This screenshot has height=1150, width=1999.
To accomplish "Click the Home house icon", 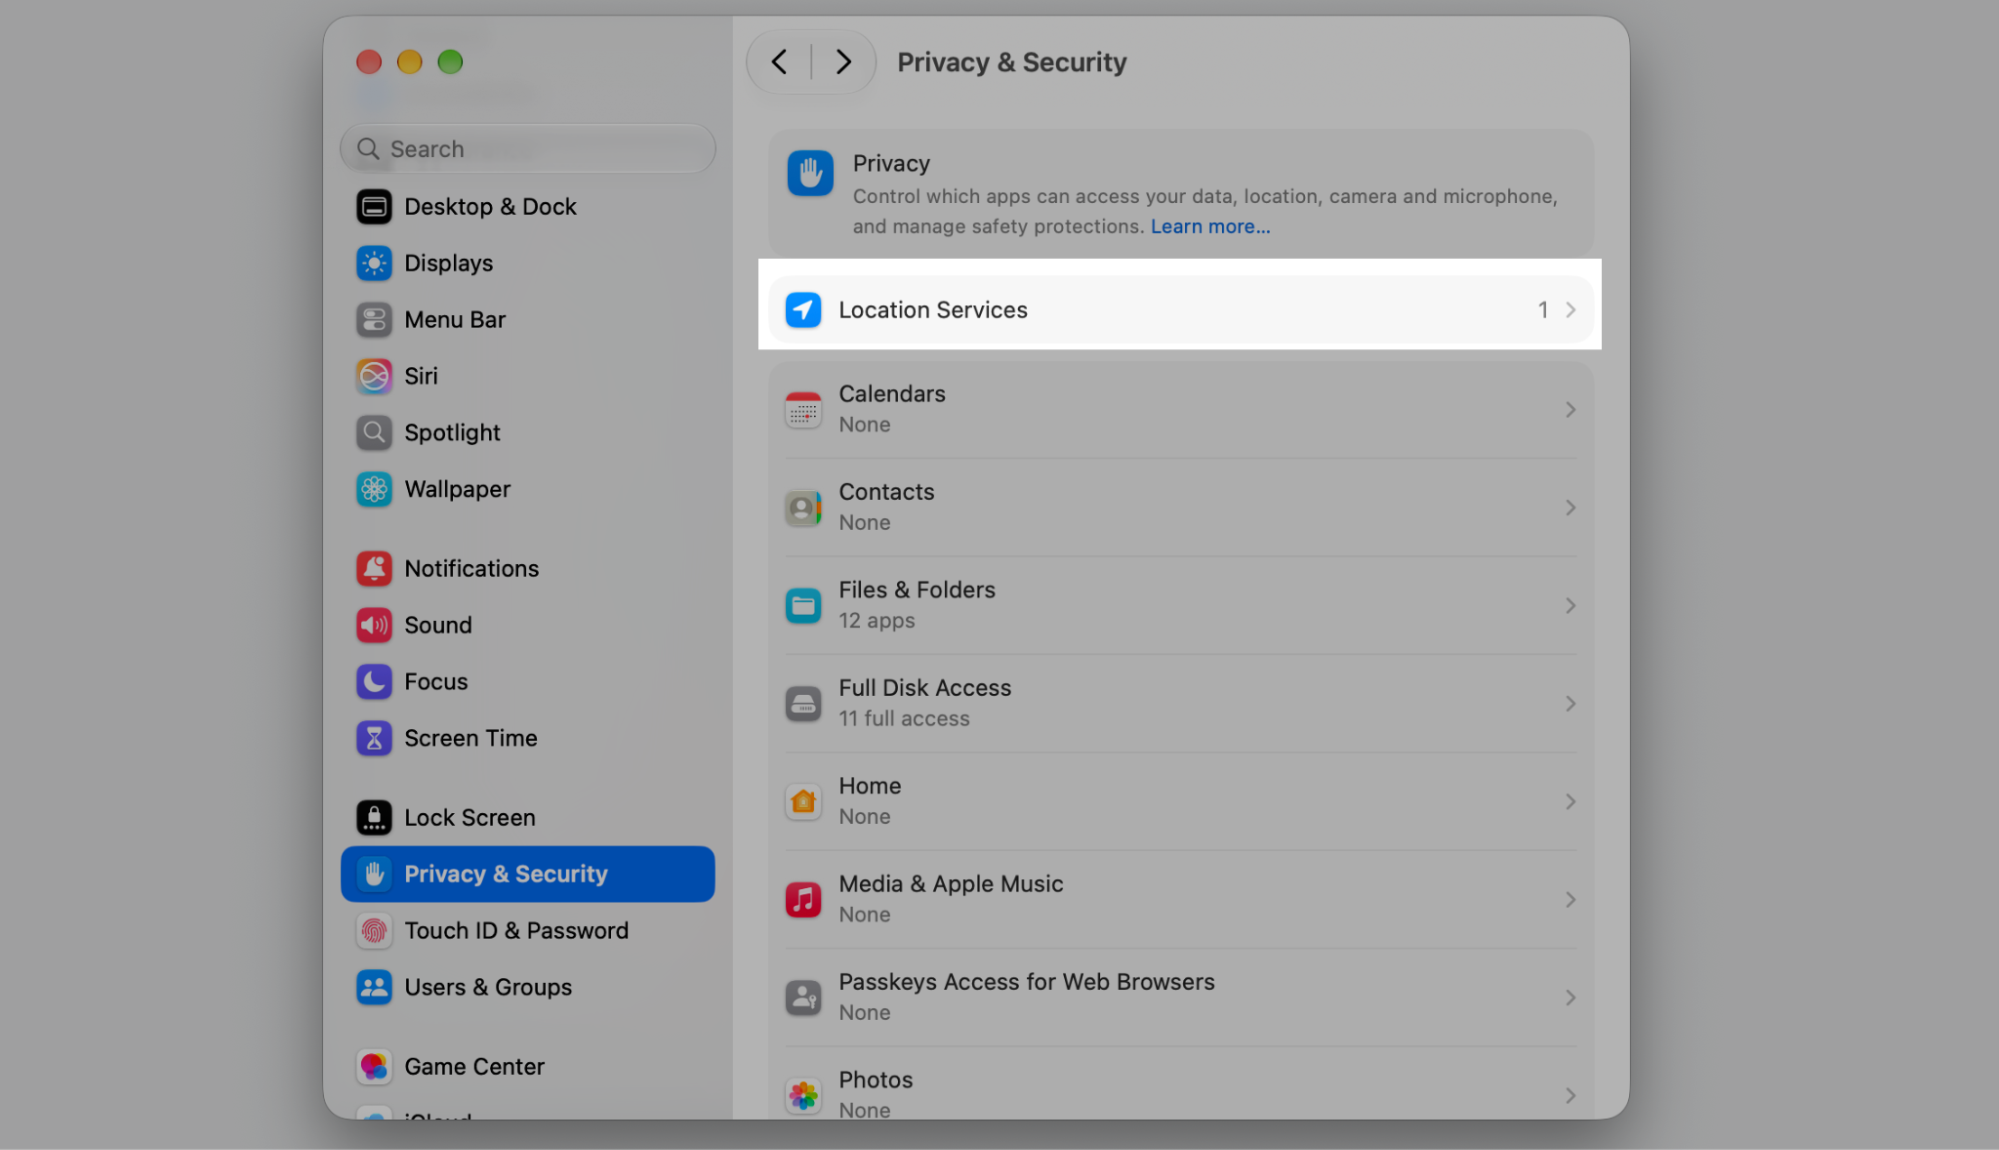I will (803, 802).
